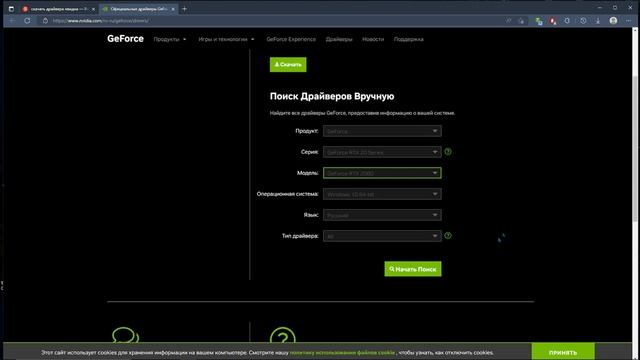Screen dimensions: 640x360
Task: Expand the Продукты menu
Action: 170,39
